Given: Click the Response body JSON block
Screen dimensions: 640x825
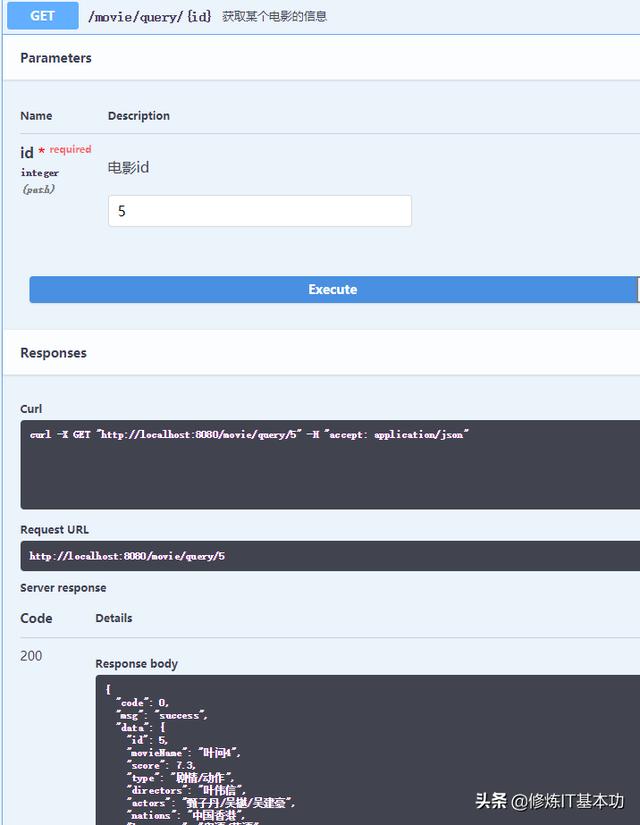Looking at the screenshot, I should click(x=367, y=750).
